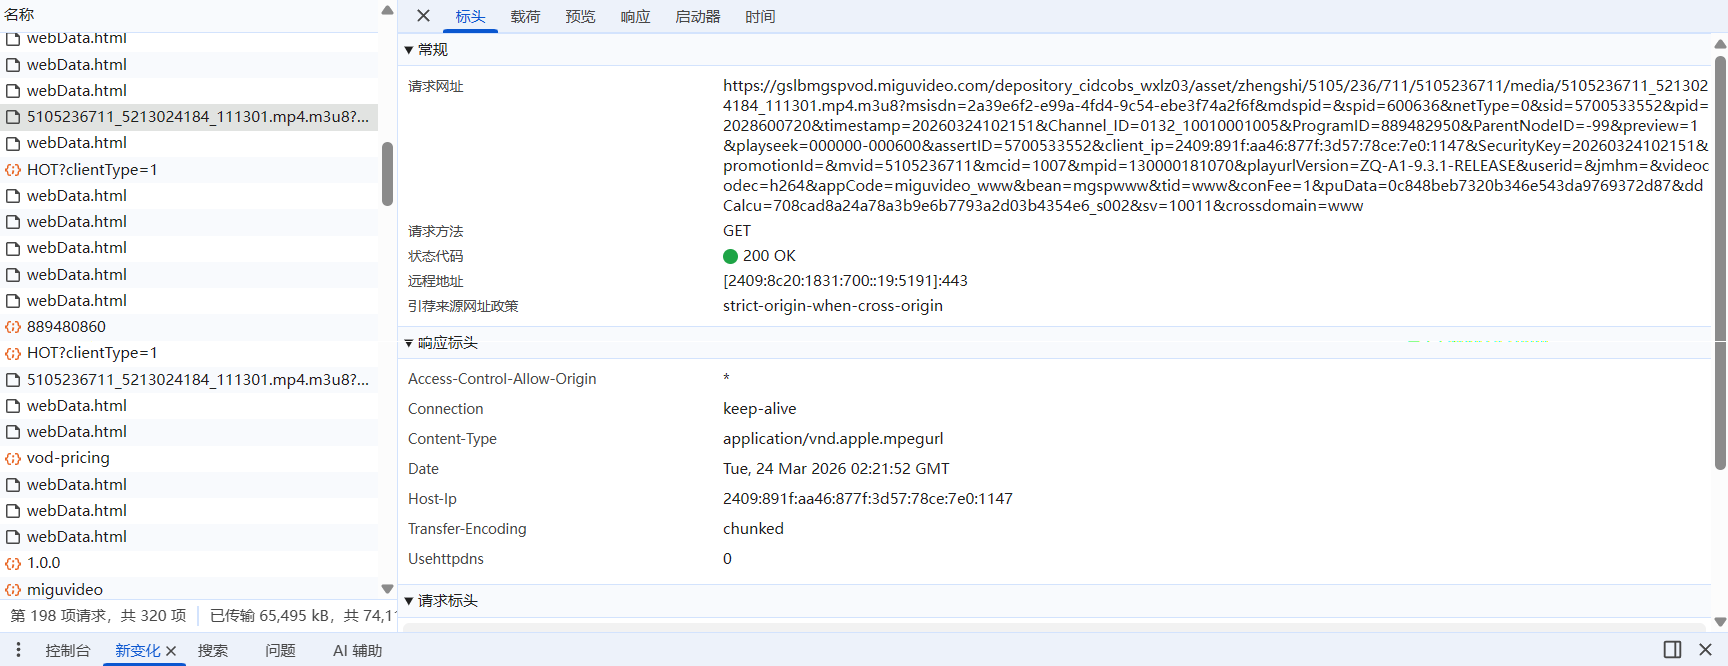
Task: Close the 新变化 drawer tab
Action: (x=171, y=651)
